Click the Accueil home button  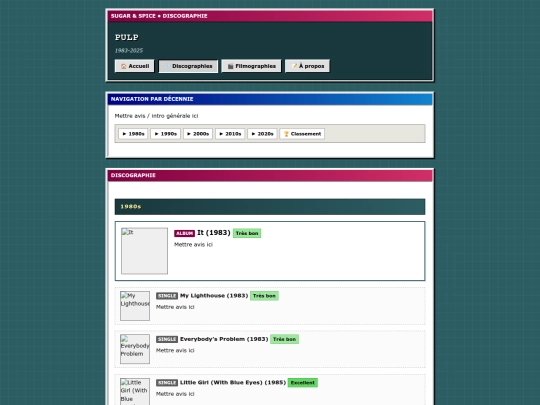coord(135,66)
